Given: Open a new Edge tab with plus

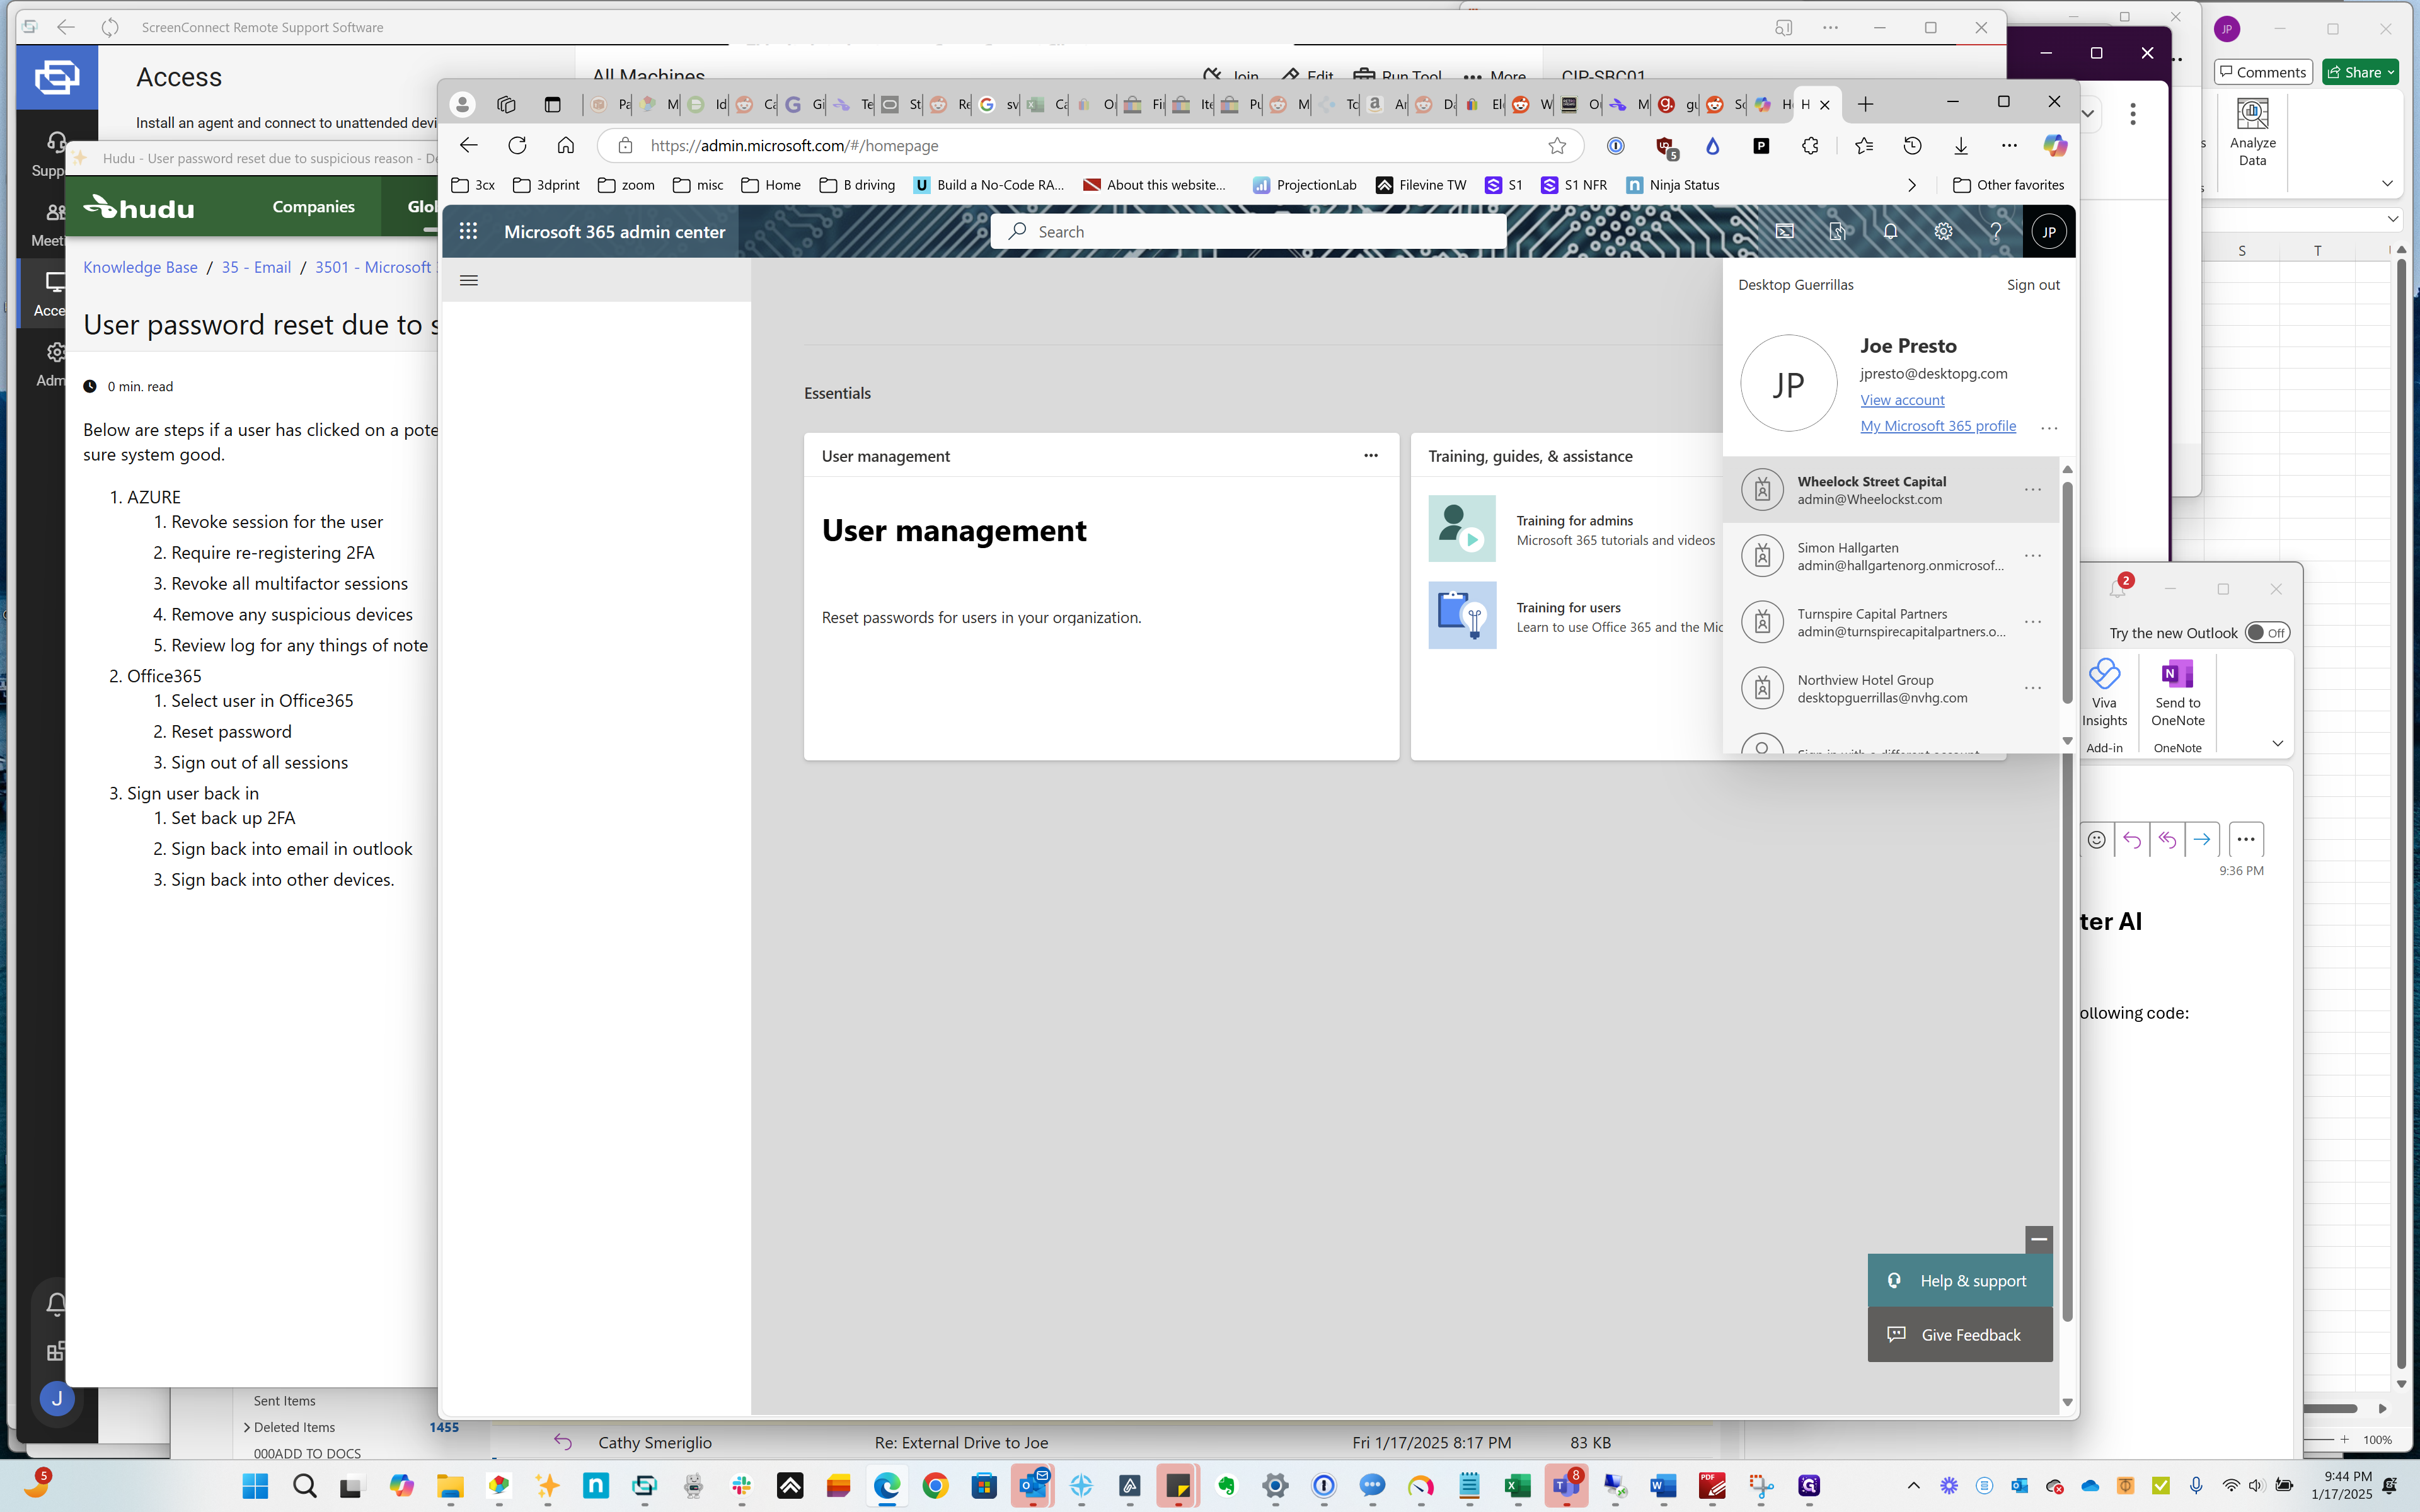Looking at the screenshot, I should click(1865, 104).
